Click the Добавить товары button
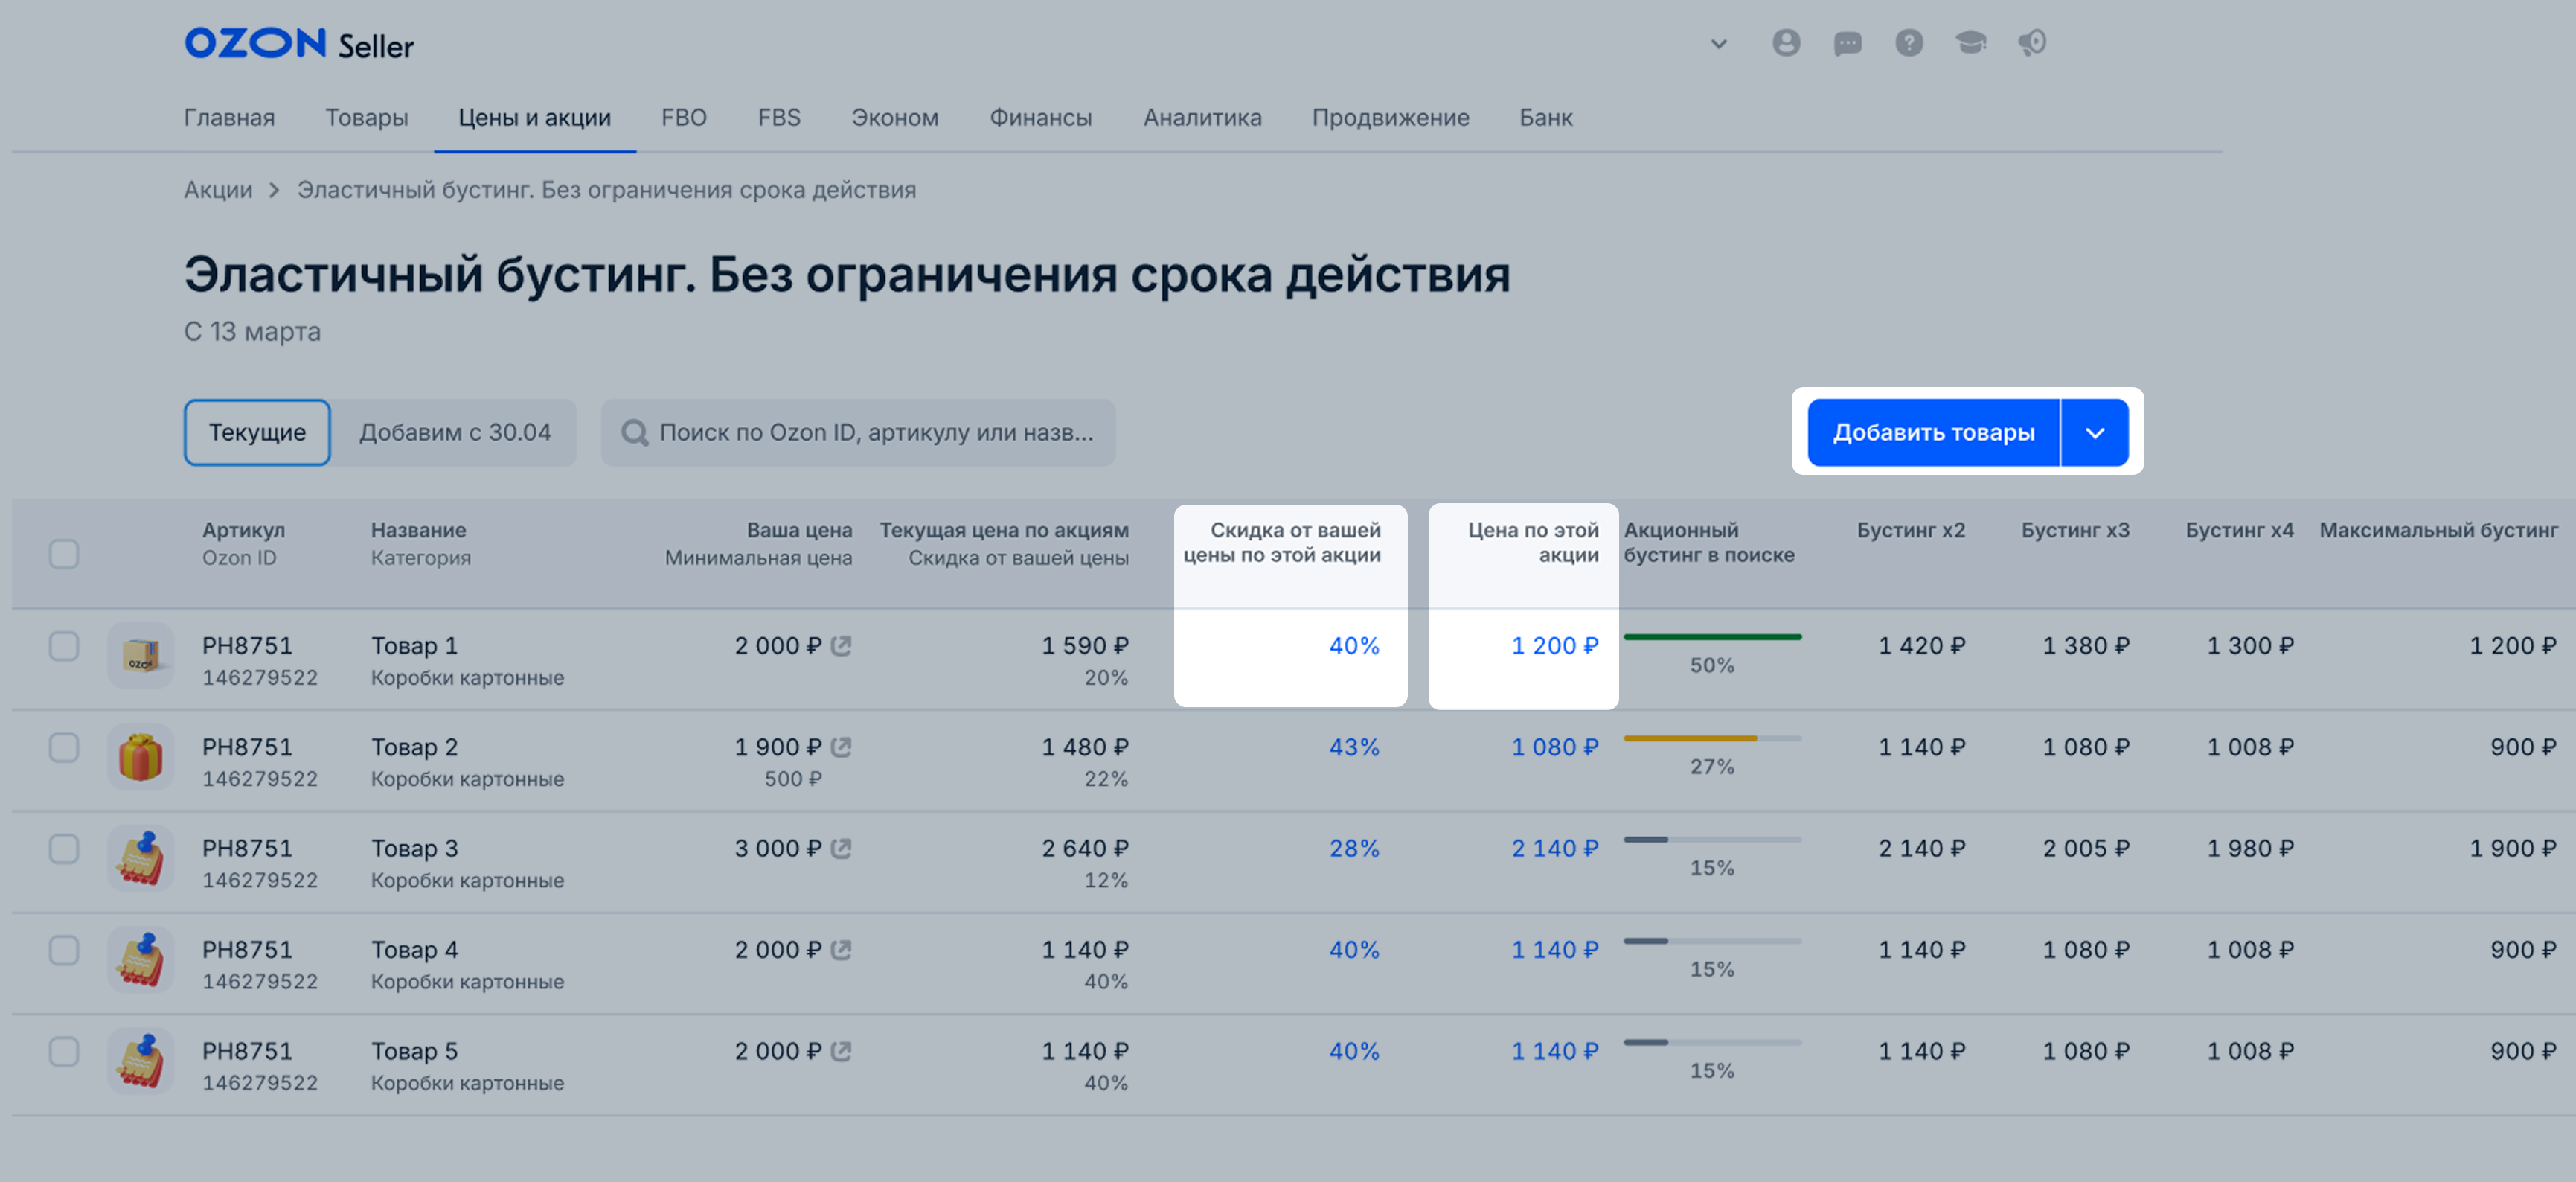Screen dimensions: 2576x1182 click(1933, 433)
